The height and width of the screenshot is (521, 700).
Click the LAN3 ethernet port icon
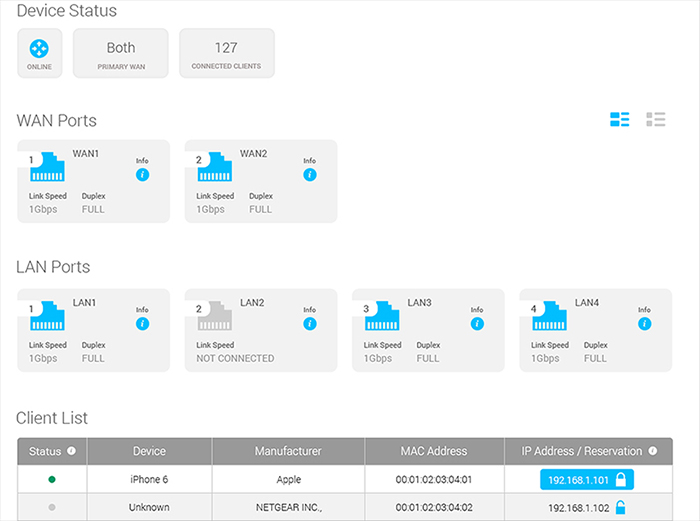pos(382,316)
